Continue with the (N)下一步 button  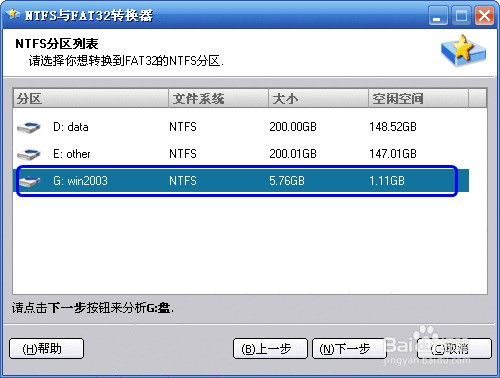pos(349,349)
